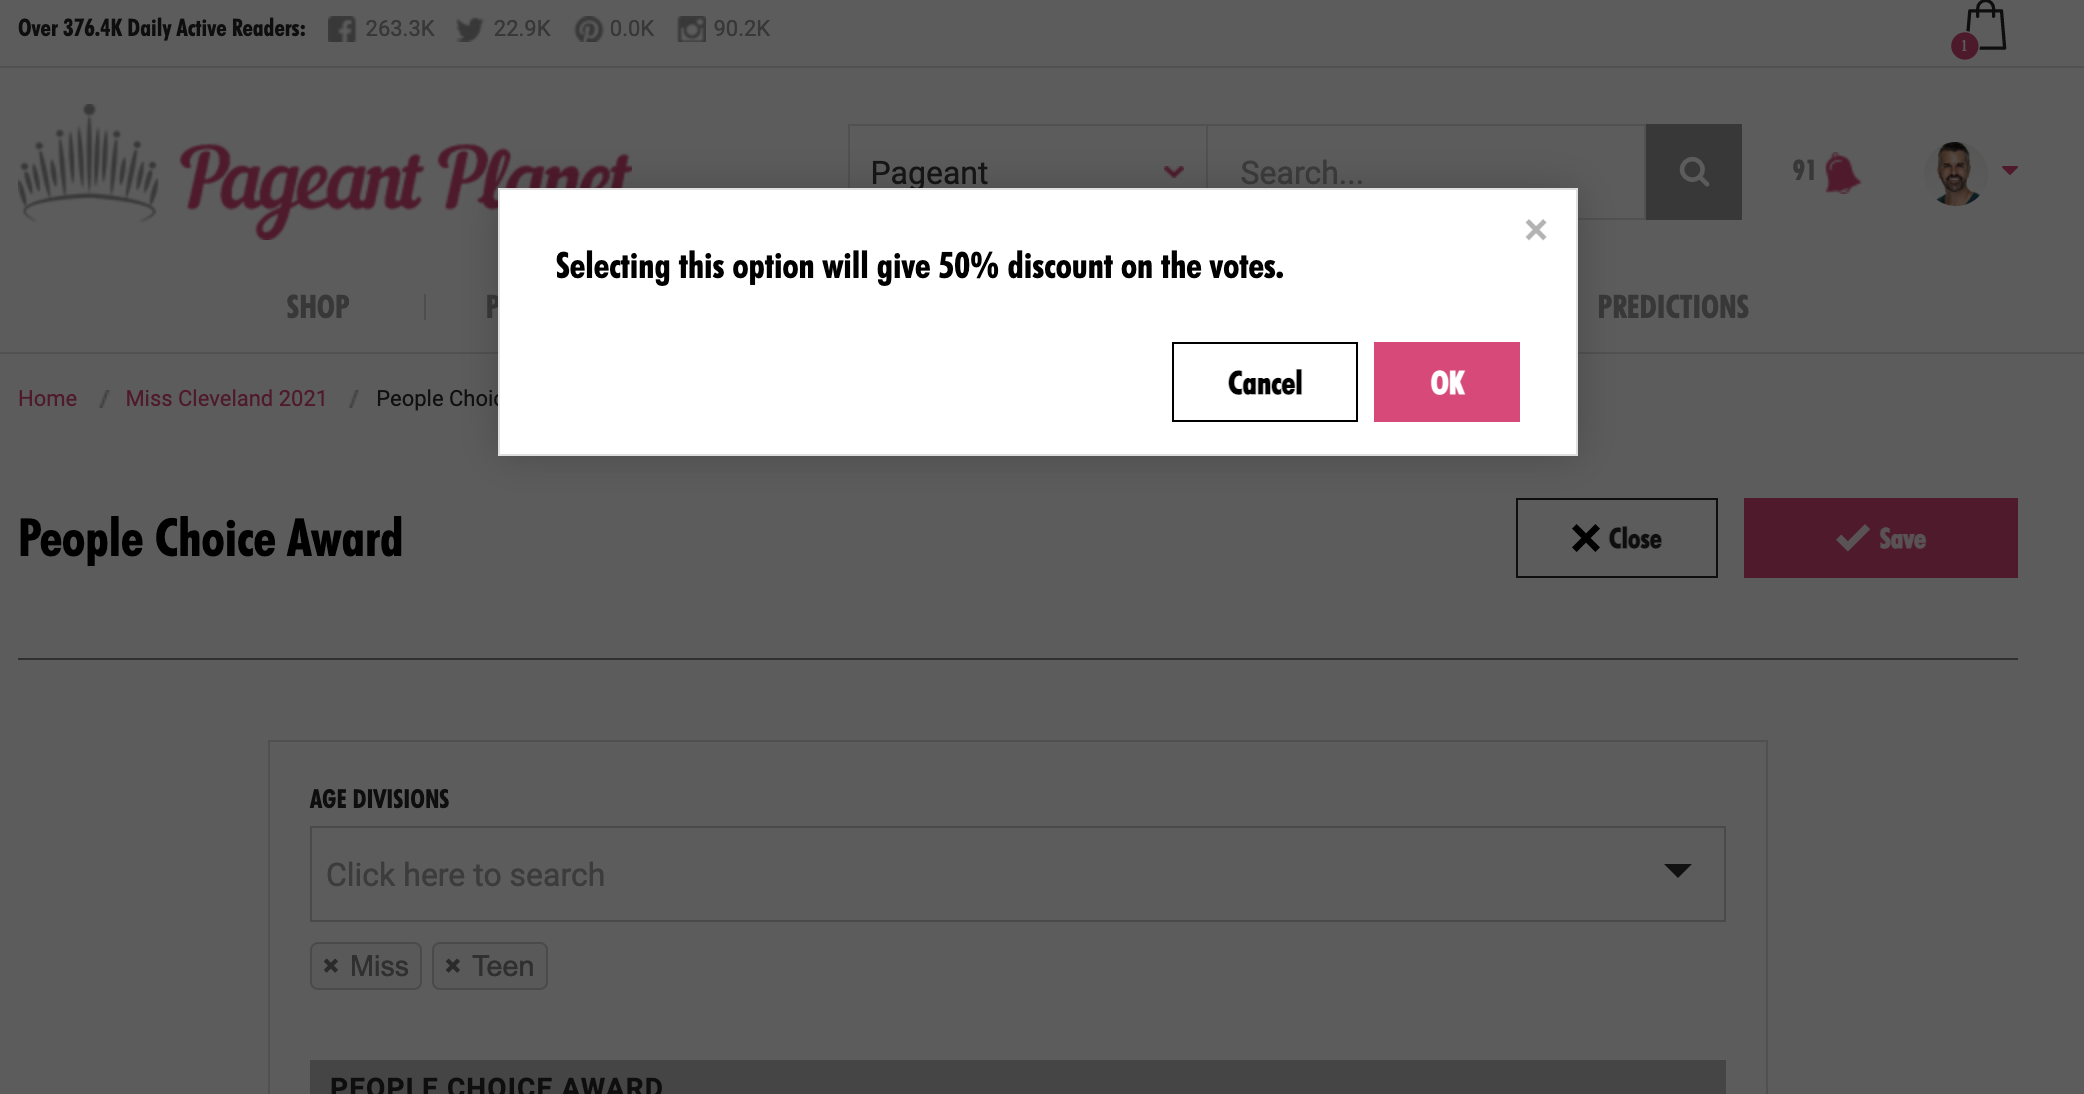
Task: Click the Instagram icon in top bar
Action: [x=691, y=29]
